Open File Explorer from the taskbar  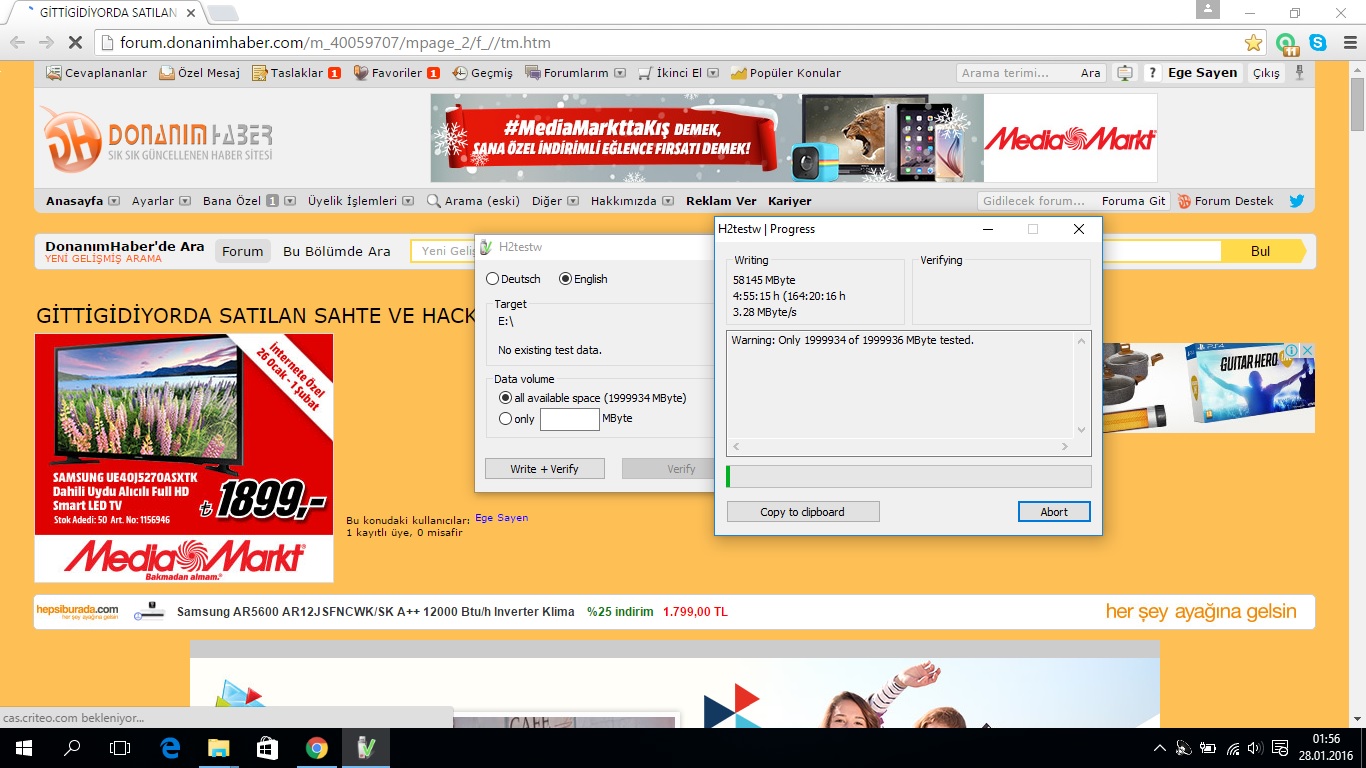point(218,748)
